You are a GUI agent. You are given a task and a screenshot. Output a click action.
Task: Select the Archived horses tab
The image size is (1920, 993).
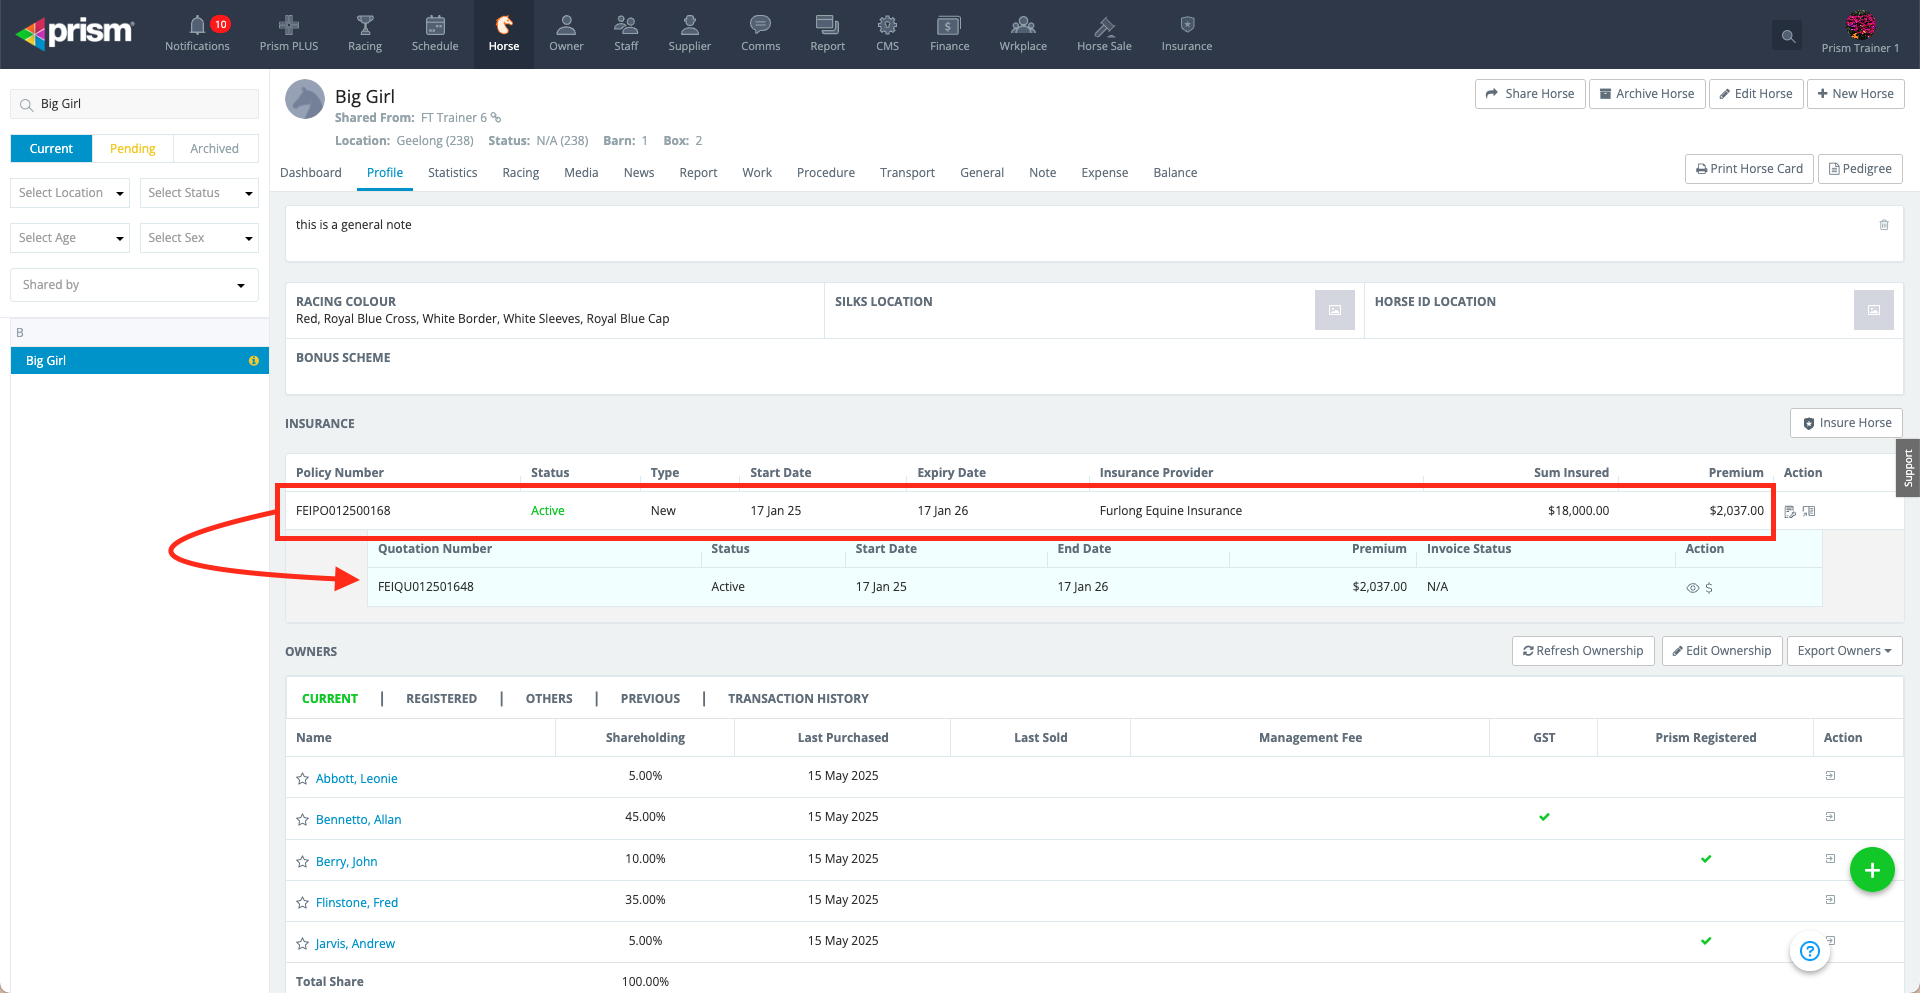point(214,149)
